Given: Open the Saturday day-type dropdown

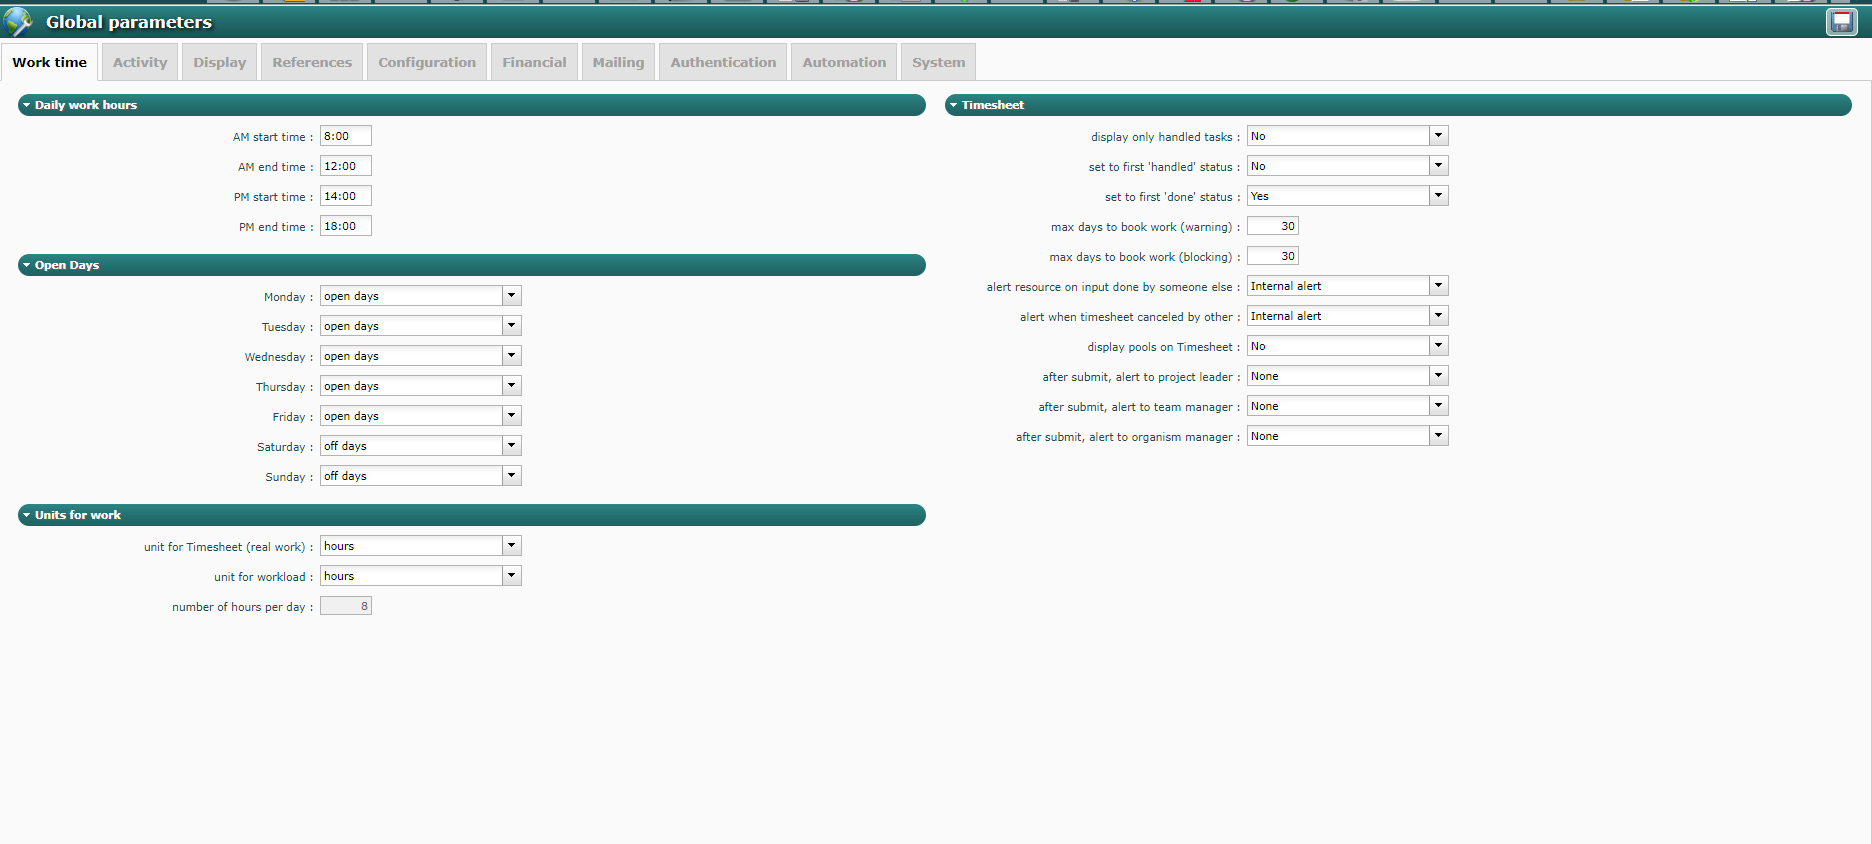Looking at the screenshot, I should tap(511, 446).
